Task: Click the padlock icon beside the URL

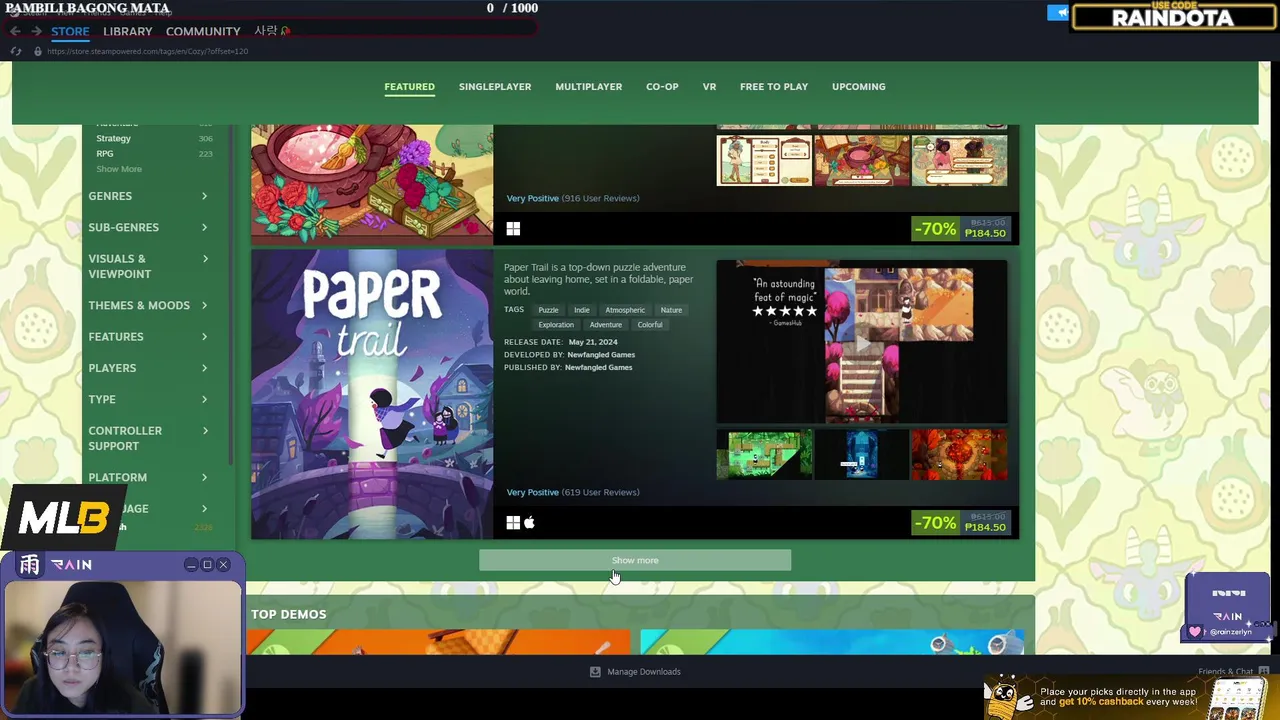Action: 38,51
